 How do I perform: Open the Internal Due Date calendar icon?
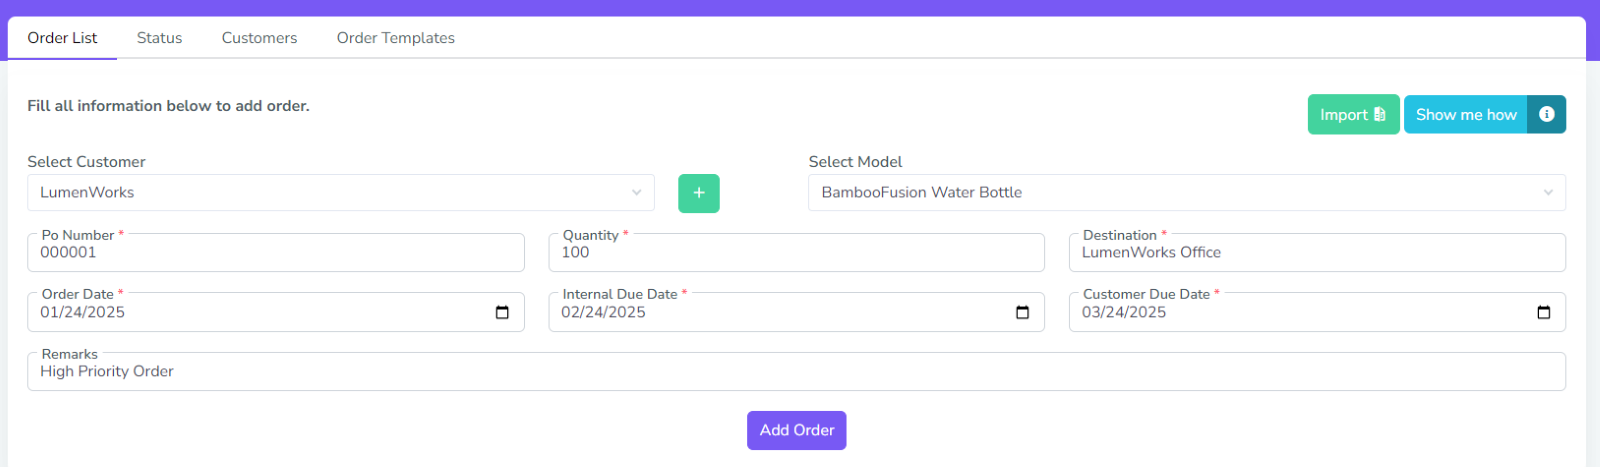1022,313
